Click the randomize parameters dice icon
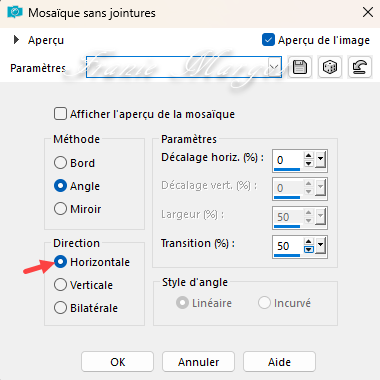 click(330, 67)
